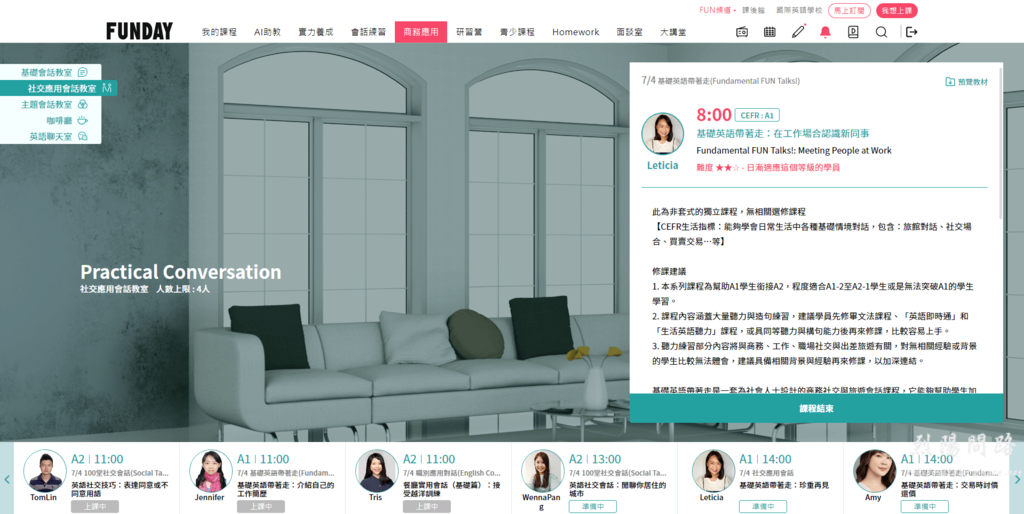Click Tris's teacher avatar
This screenshot has width=1024, height=514.
tap(376, 471)
